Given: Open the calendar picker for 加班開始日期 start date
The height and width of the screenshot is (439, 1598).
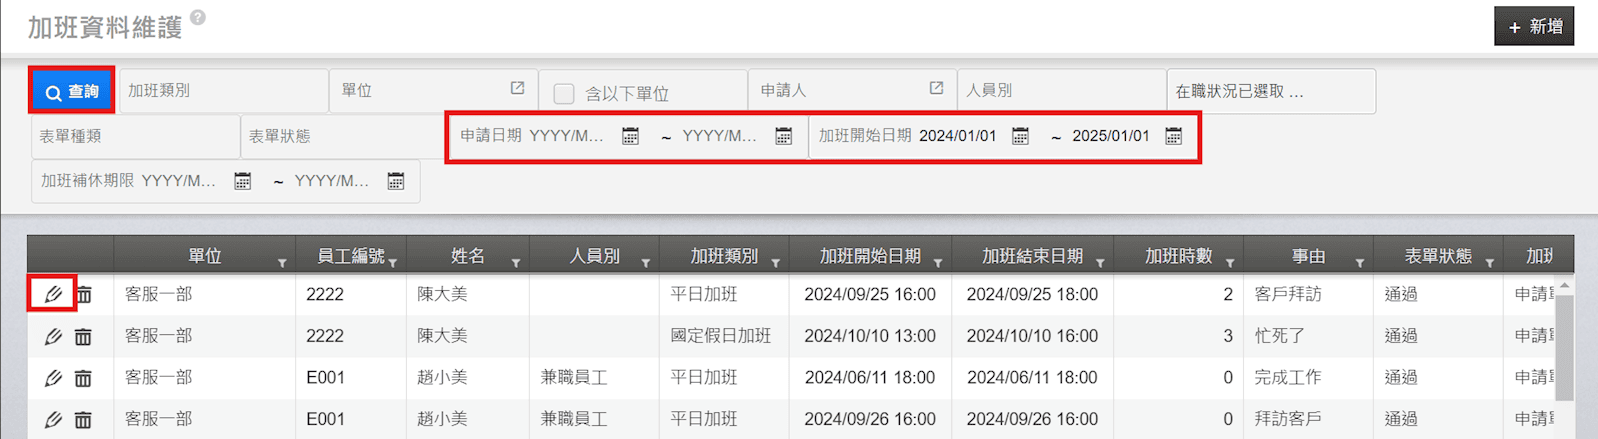Looking at the screenshot, I should point(1020,136).
